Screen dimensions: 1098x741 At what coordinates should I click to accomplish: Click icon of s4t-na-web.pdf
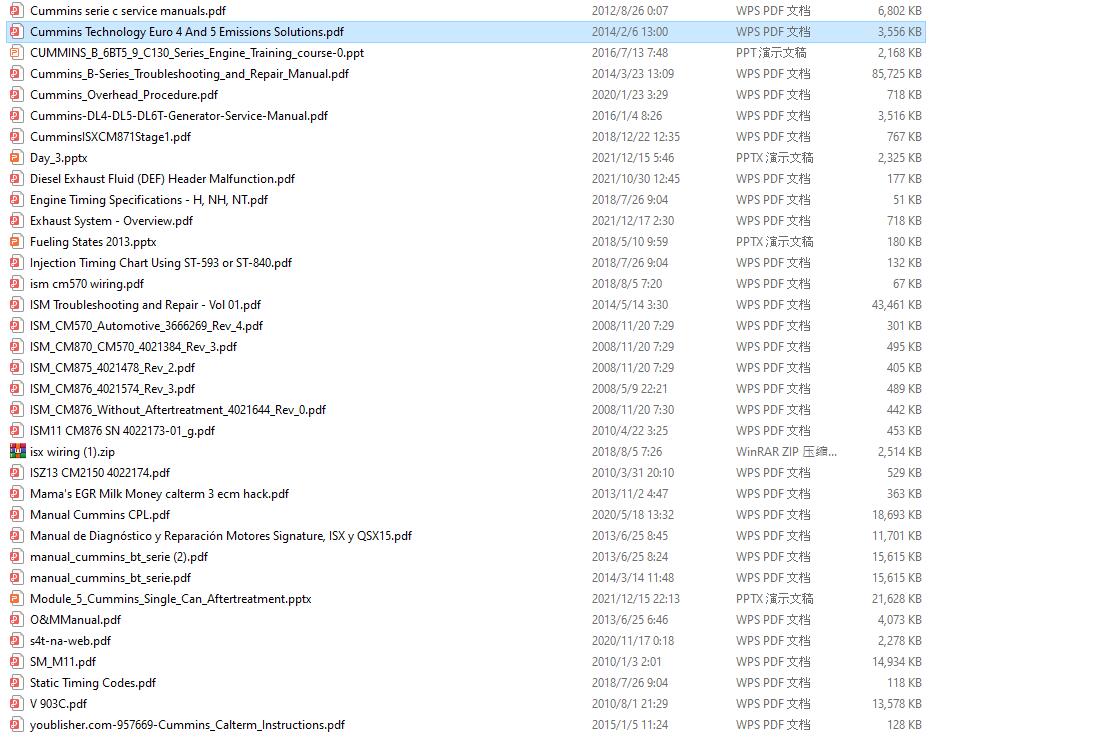(15, 641)
